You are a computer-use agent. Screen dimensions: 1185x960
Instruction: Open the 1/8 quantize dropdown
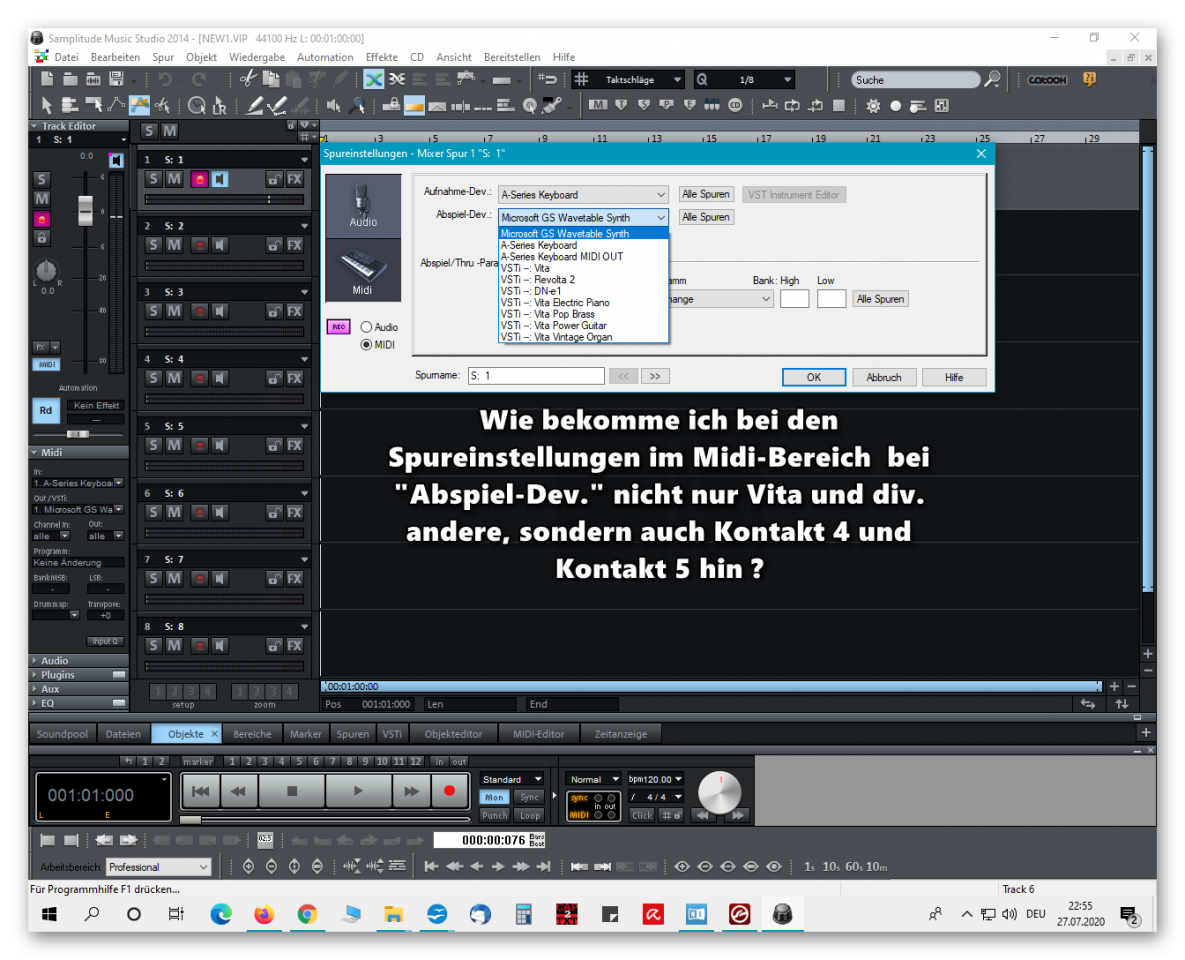coord(787,79)
